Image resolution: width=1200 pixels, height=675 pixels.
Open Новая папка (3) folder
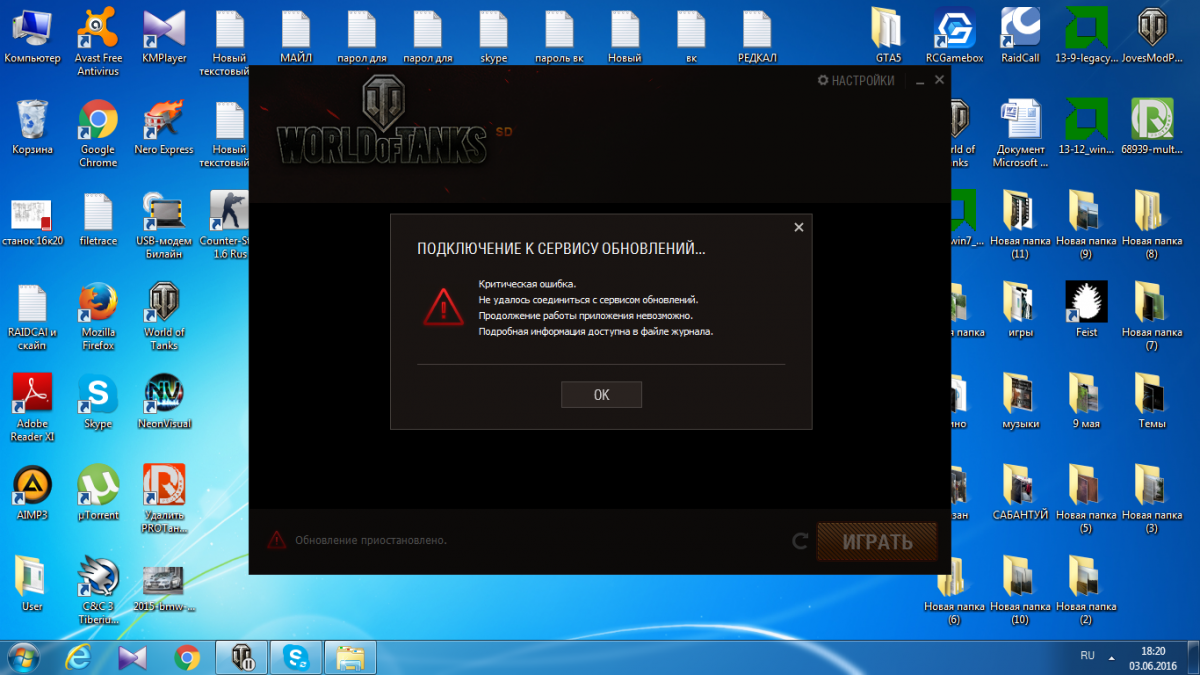point(1152,498)
